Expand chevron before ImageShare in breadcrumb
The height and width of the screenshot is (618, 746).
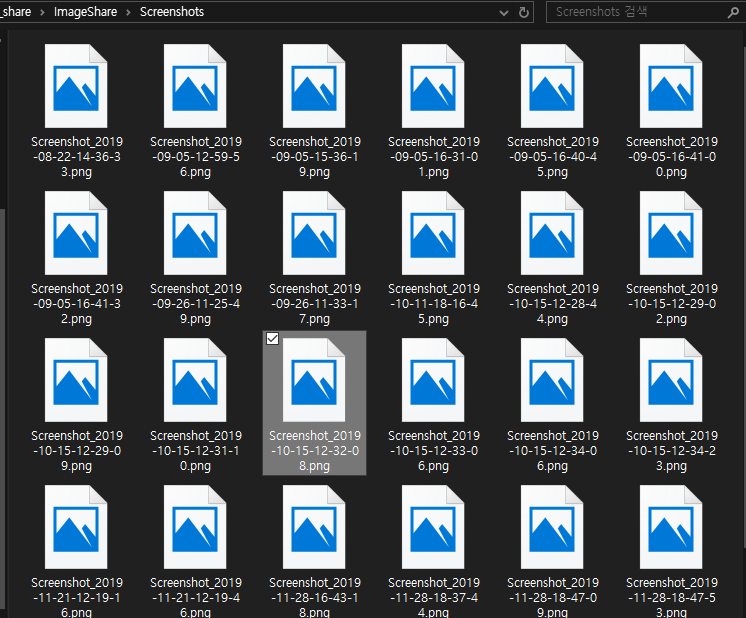(x=42, y=12)
